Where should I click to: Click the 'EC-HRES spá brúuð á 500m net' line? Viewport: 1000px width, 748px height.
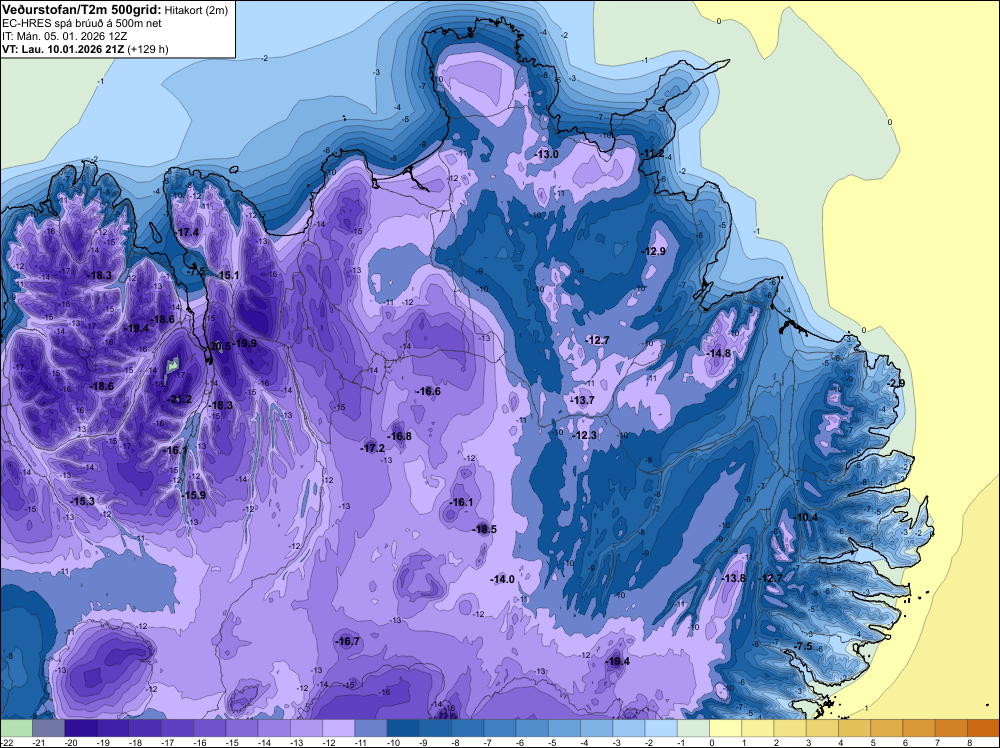tap(82, 24)
